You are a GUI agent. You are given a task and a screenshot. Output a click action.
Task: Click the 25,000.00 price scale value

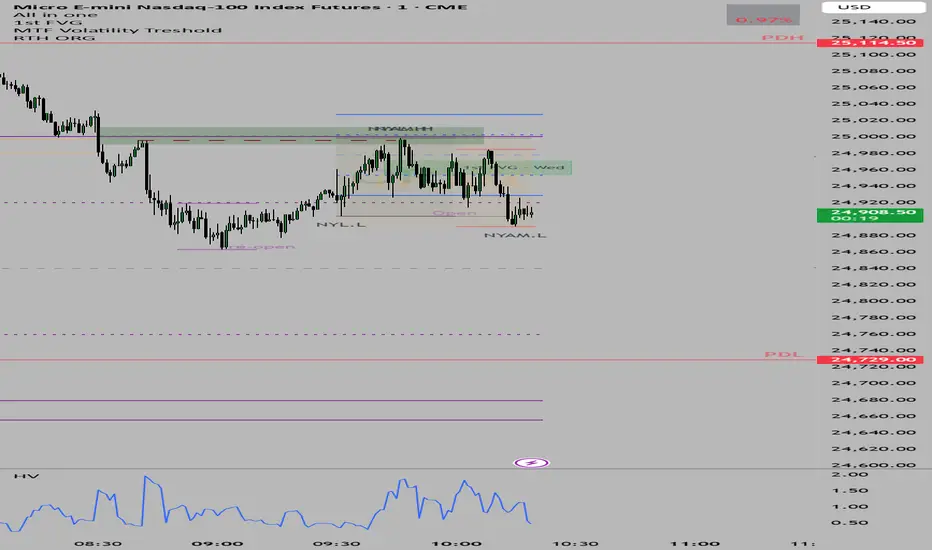873,136
